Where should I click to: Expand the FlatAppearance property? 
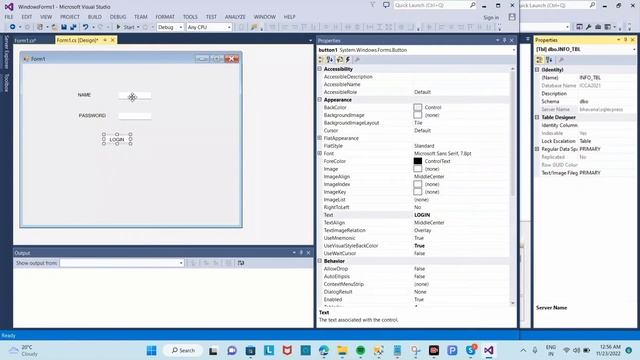click(x=320, y=138)
